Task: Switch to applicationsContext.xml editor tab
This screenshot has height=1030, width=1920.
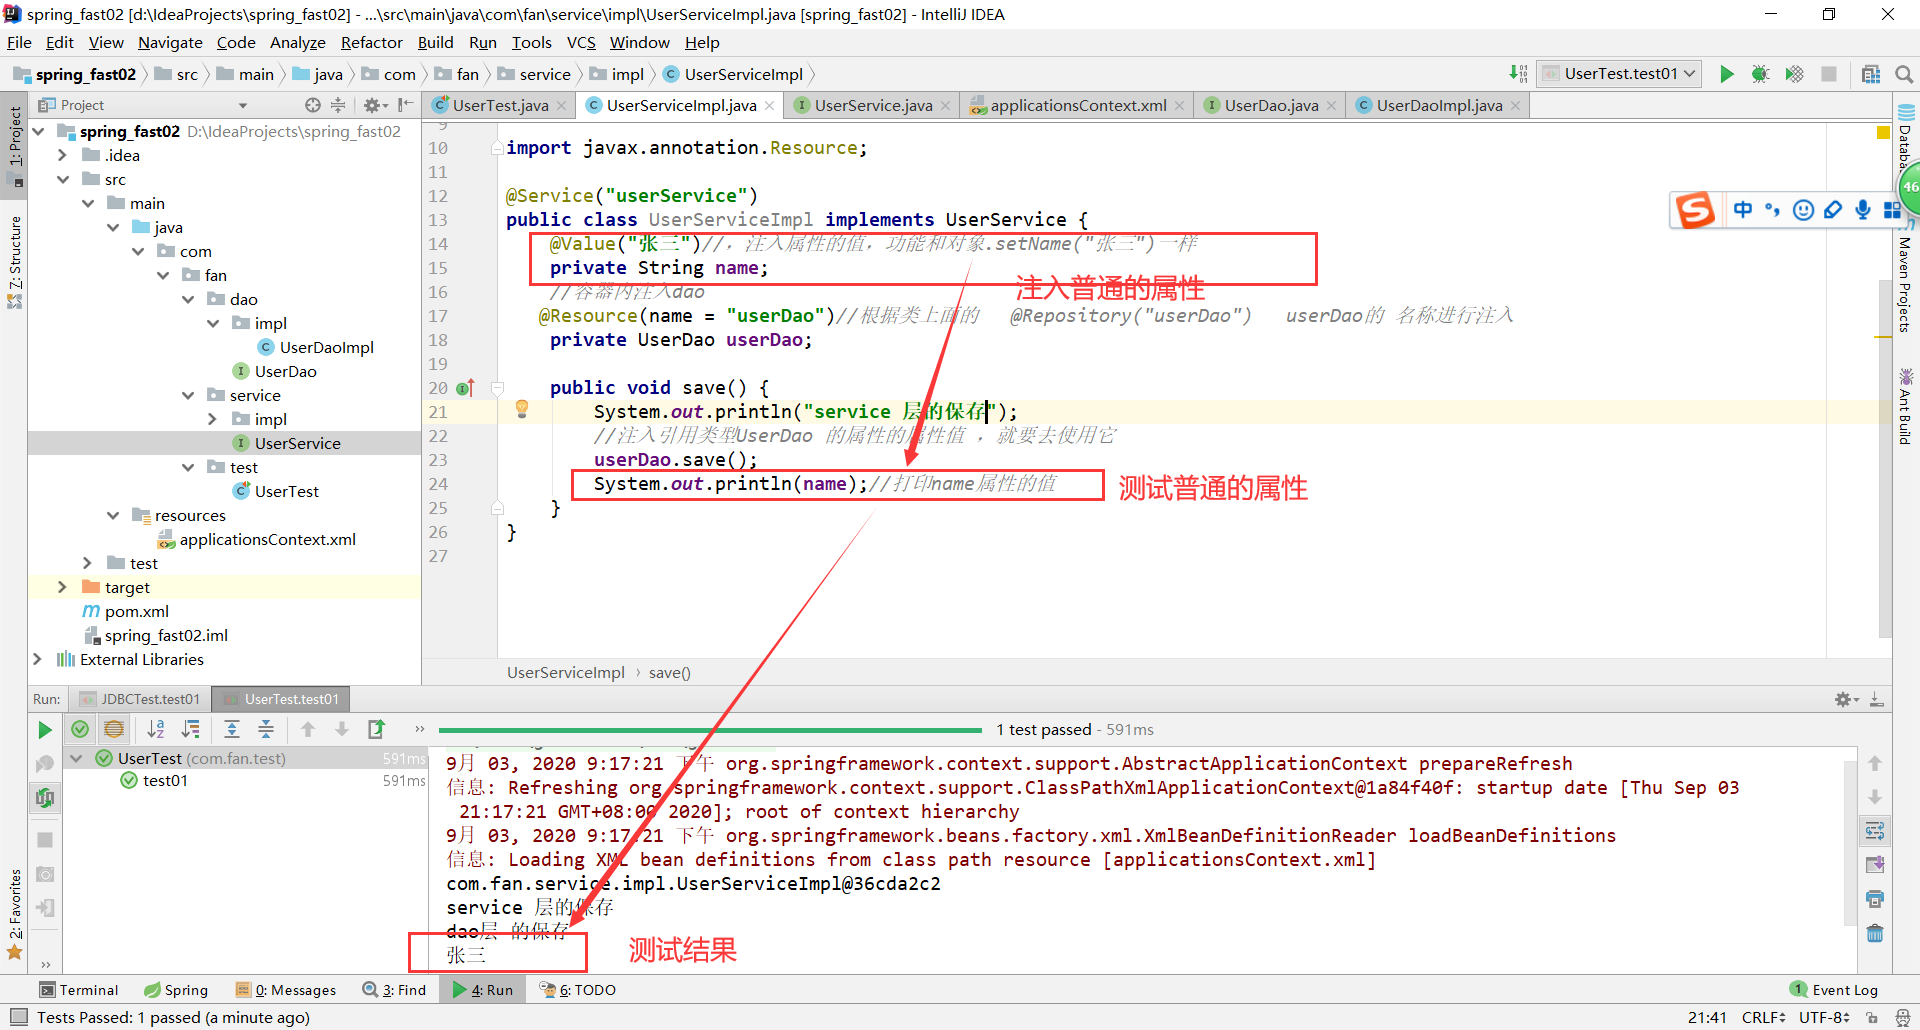Action: [1078, 105]
